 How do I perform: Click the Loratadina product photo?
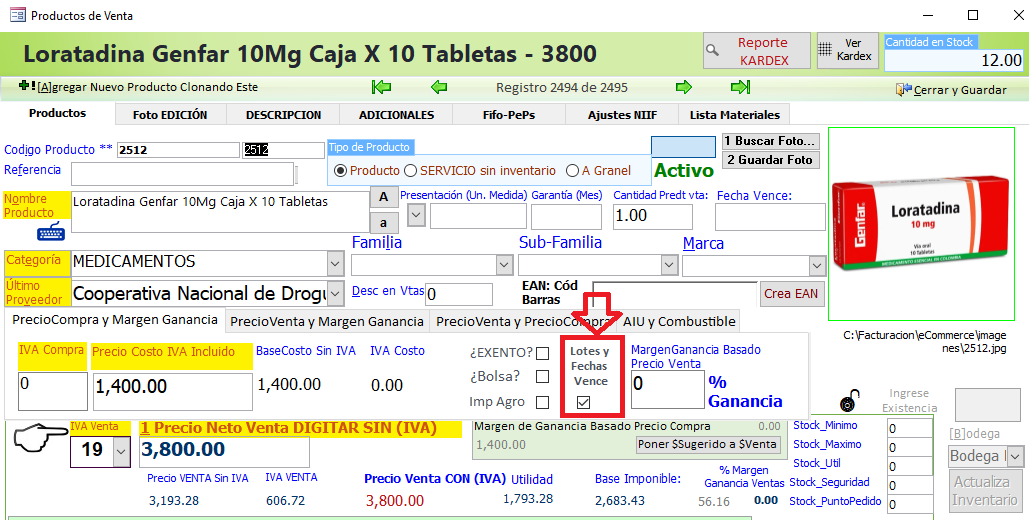(x=923, y=224)
